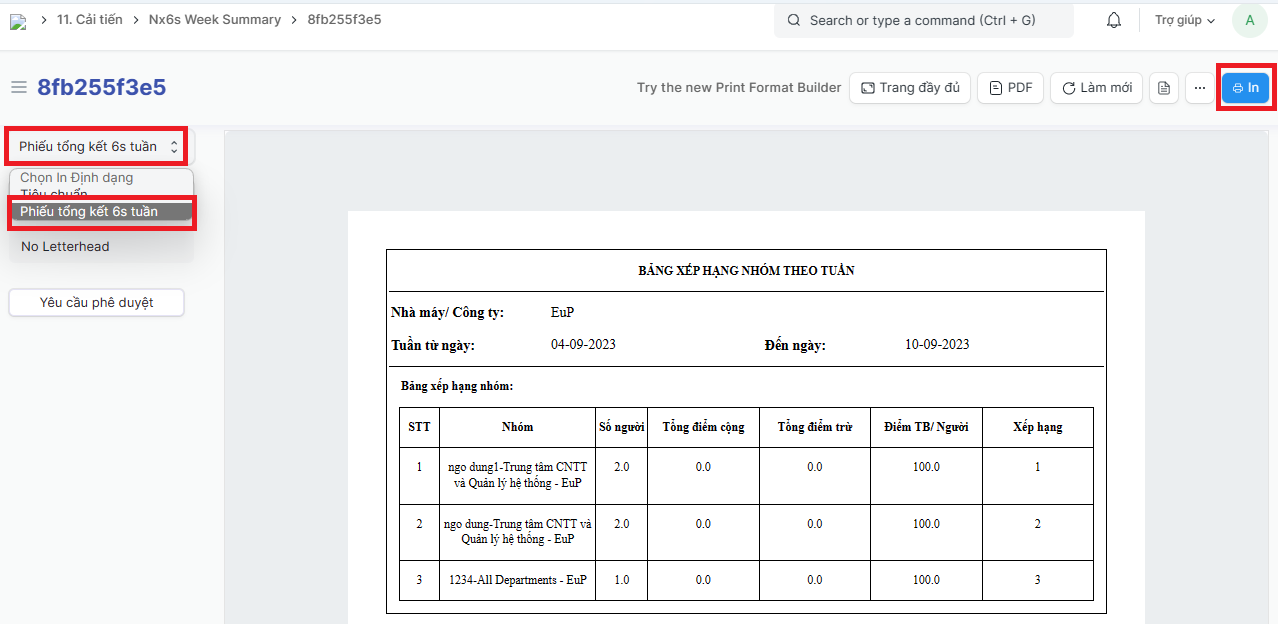This screenshot has width=1278, height=624.
Task: Click the home logo in breadcrumb
Action: (x=18, y=21)
